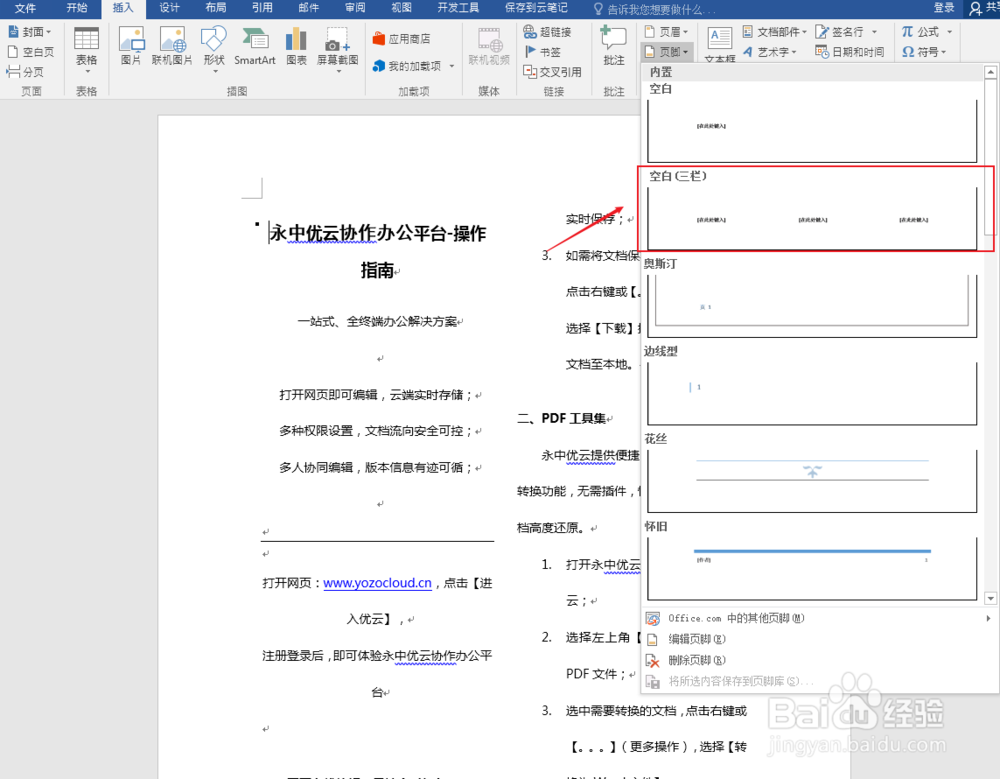Switch to the Layout (布局) tab
This screenshot has width=1000, height=779.
pos(216,8)
